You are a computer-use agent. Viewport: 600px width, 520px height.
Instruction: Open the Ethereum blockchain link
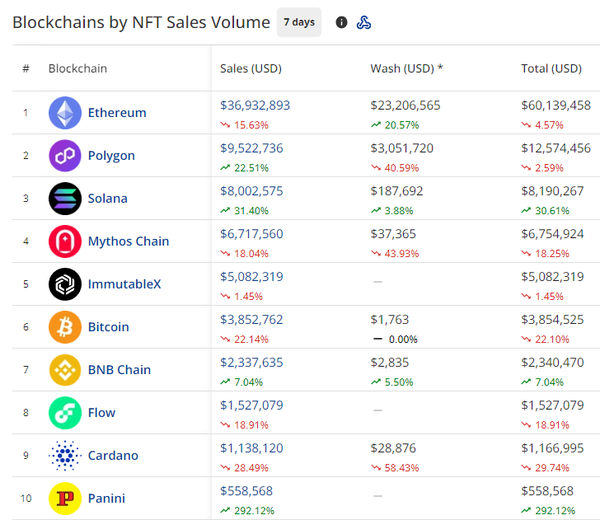tap(117, 113)
